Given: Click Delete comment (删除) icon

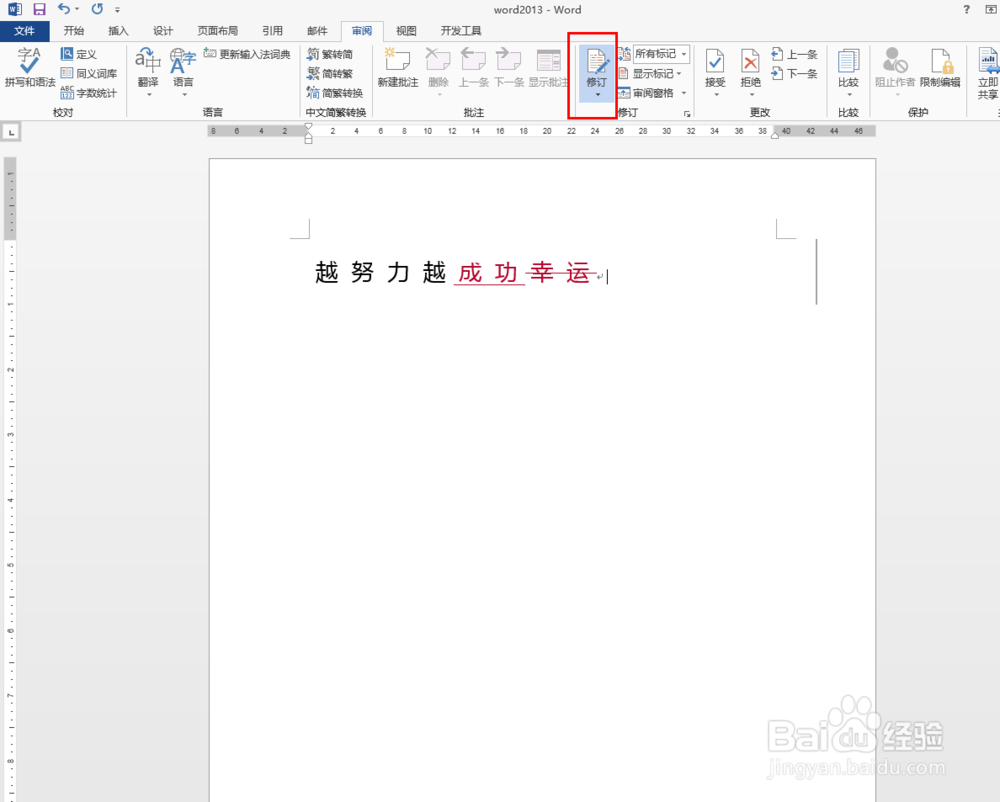Looking at the screenshot, I should click(x=438, y=61).
